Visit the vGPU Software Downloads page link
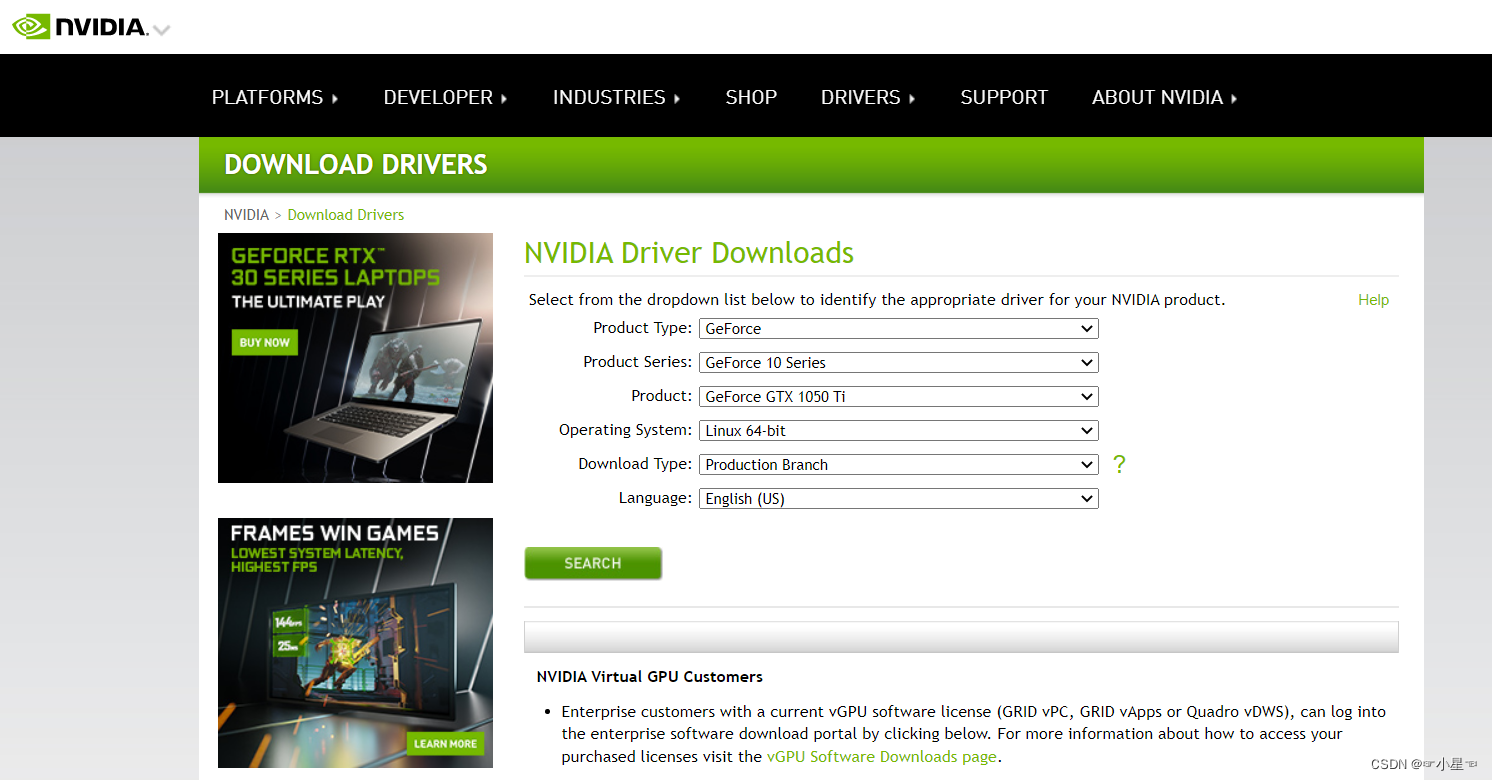 (x=881, y=756)
